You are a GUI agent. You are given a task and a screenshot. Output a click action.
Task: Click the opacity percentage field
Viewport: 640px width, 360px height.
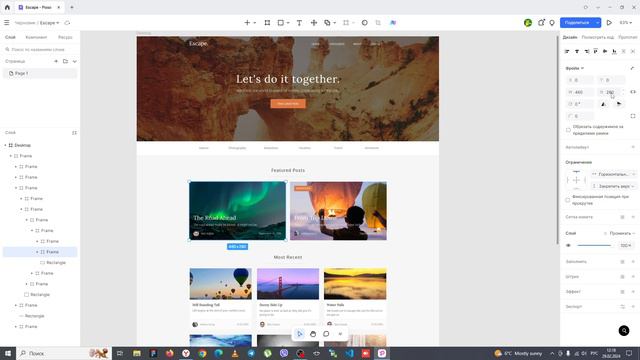[626, 245]
